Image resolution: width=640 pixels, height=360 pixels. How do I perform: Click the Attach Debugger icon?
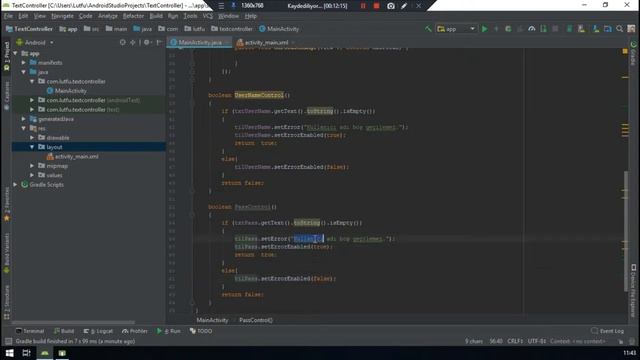[543, 29]
